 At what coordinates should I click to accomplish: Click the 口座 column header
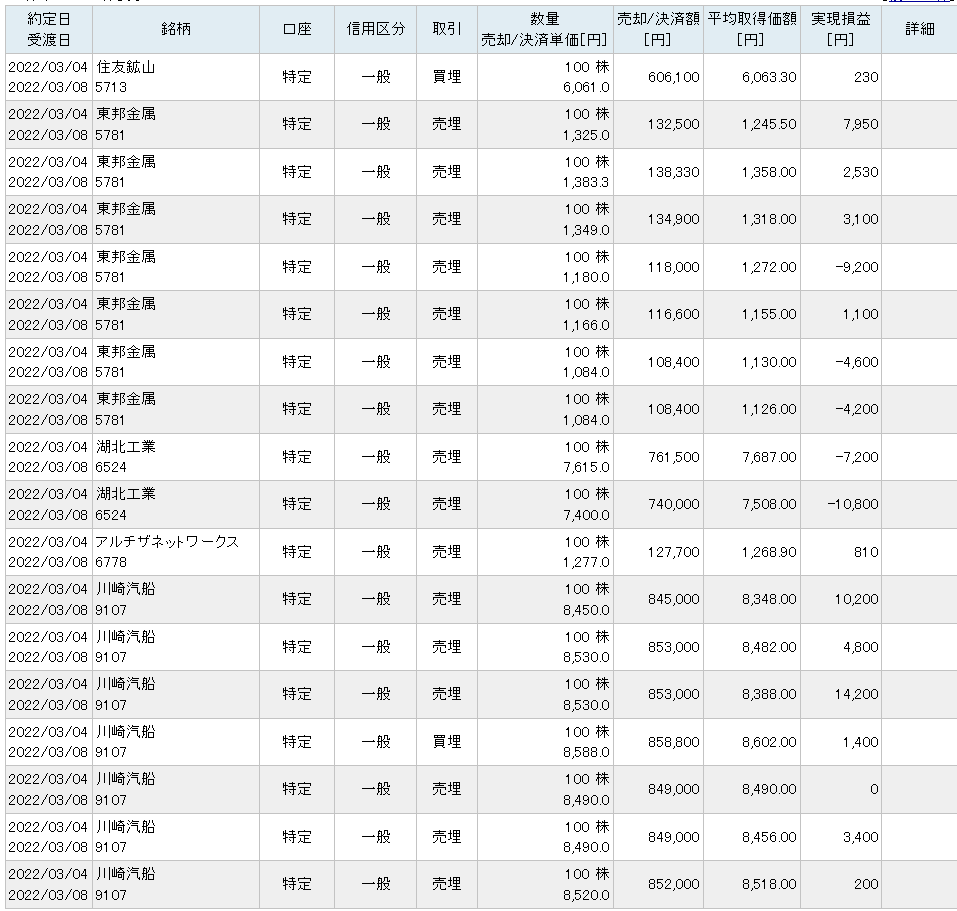coord(297,29)
